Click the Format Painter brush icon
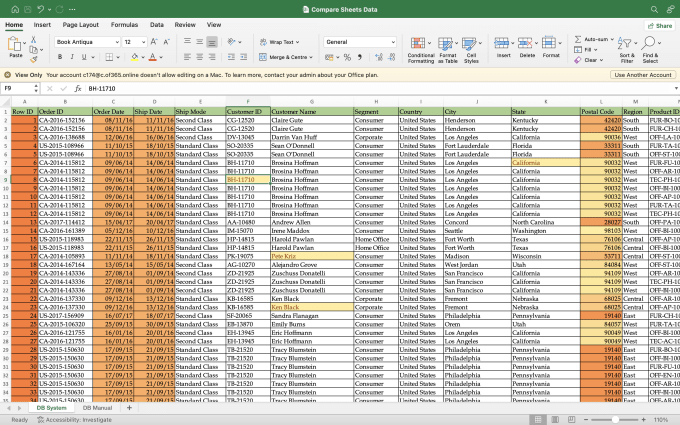 [x=33, y=59]
